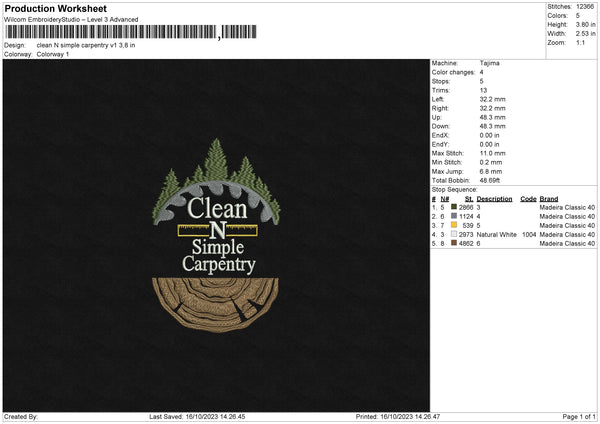
Task: Click the green thread swatch in row 1
Action: (x=454, y=207)
